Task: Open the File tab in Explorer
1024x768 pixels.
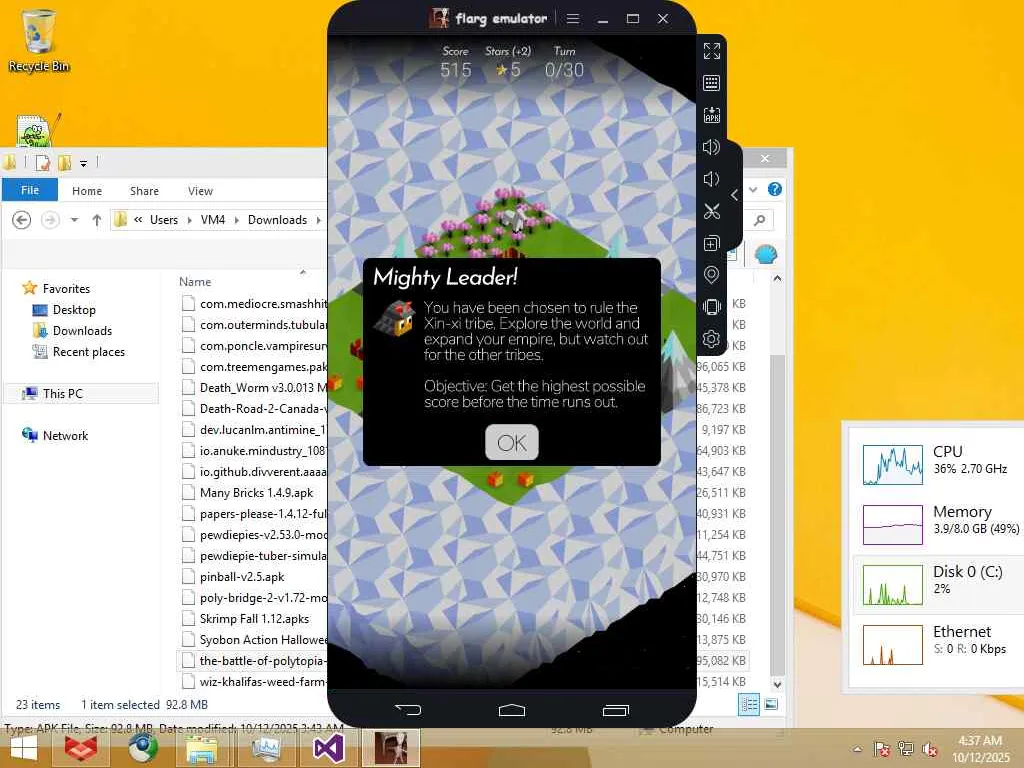Action: tap(29, 190)
